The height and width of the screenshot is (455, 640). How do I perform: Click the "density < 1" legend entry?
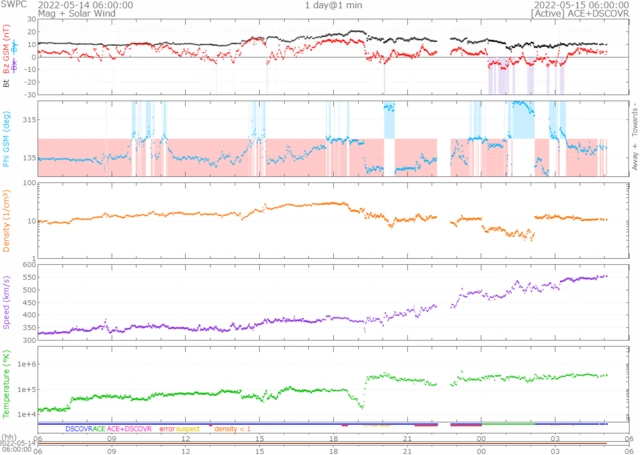(x=233, y=429)
